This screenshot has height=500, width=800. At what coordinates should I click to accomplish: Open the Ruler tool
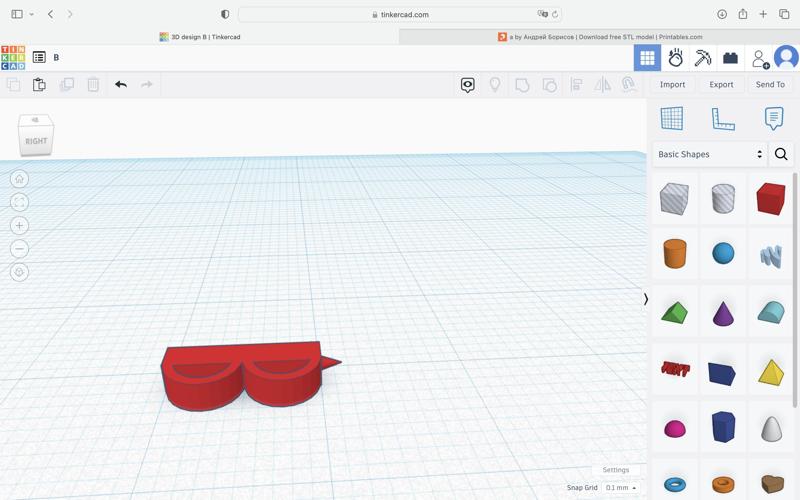722,119
